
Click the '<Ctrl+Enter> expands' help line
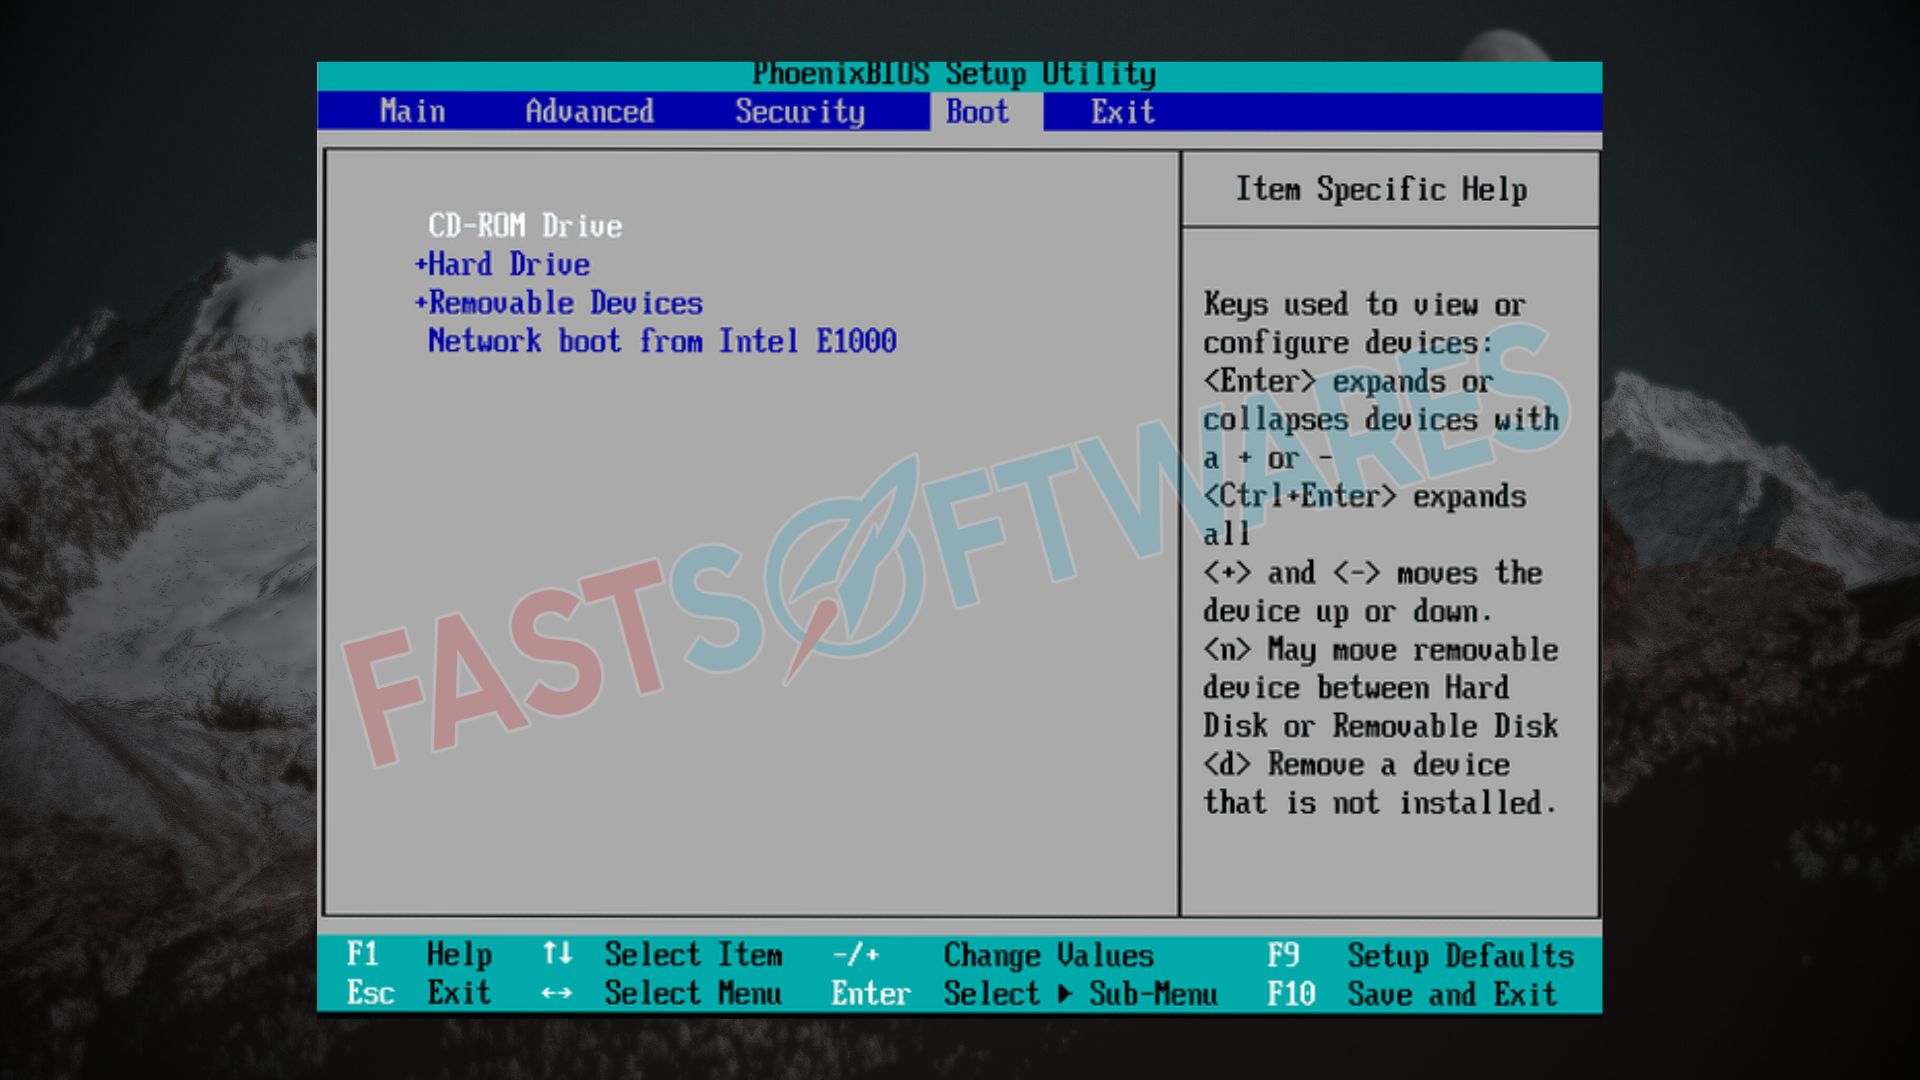click(x=1364, y=496)
